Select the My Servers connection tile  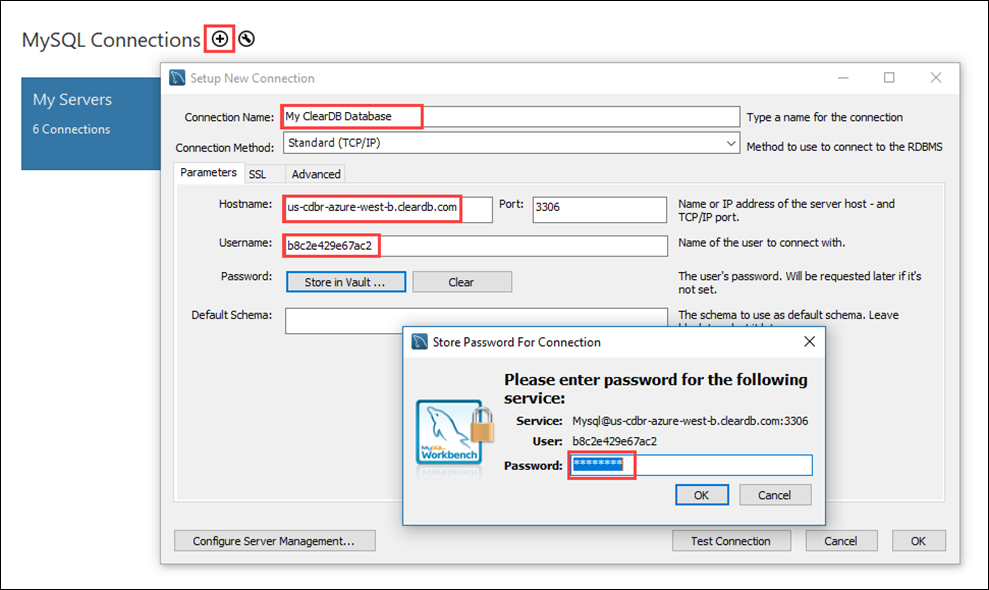tap(91, 124)
